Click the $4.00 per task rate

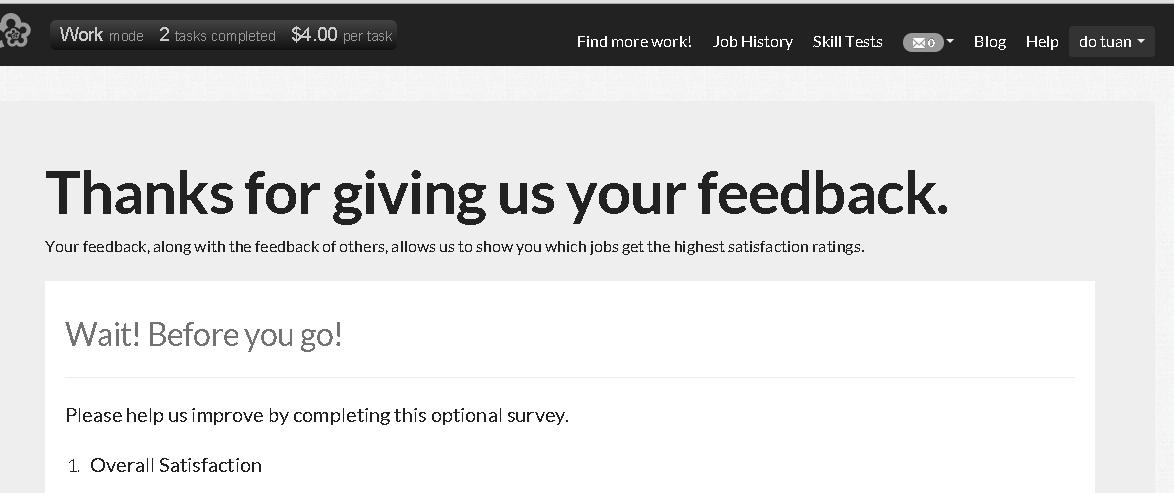pyautogui.click(x=341, y=35)
